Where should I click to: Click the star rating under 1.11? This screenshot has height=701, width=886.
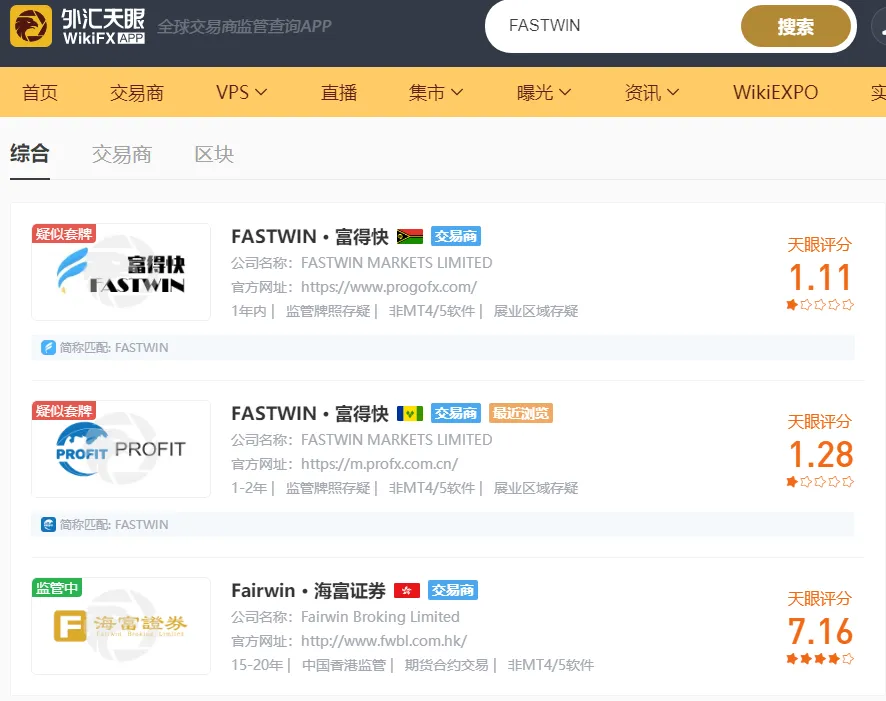(x=820, y=305)
